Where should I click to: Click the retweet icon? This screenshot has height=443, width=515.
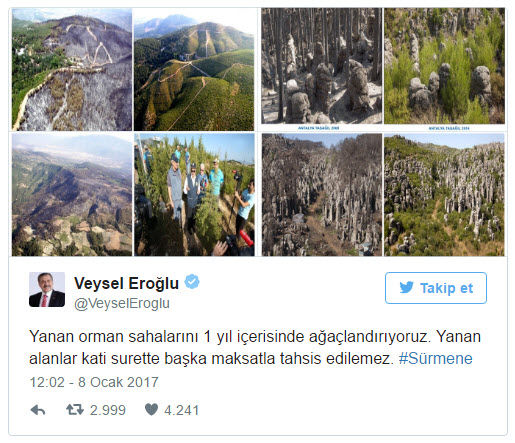click(x=75, y=410)
